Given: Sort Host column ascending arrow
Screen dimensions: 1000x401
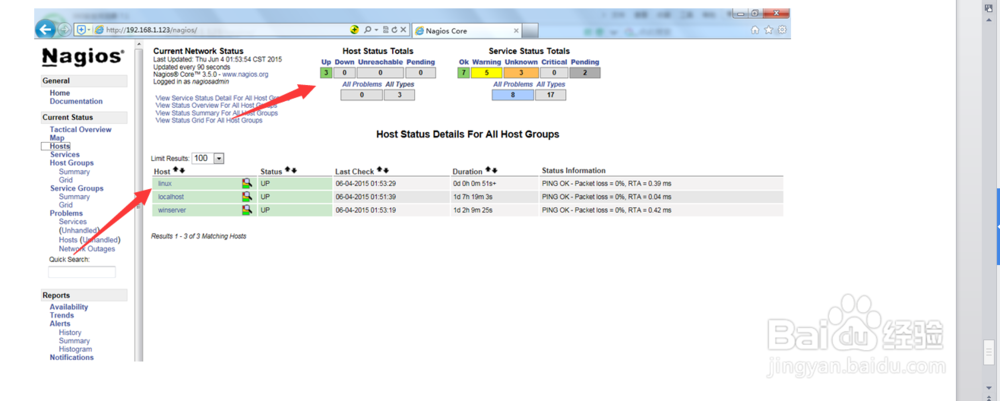Looking at the screenshot, I should point(175,170).
